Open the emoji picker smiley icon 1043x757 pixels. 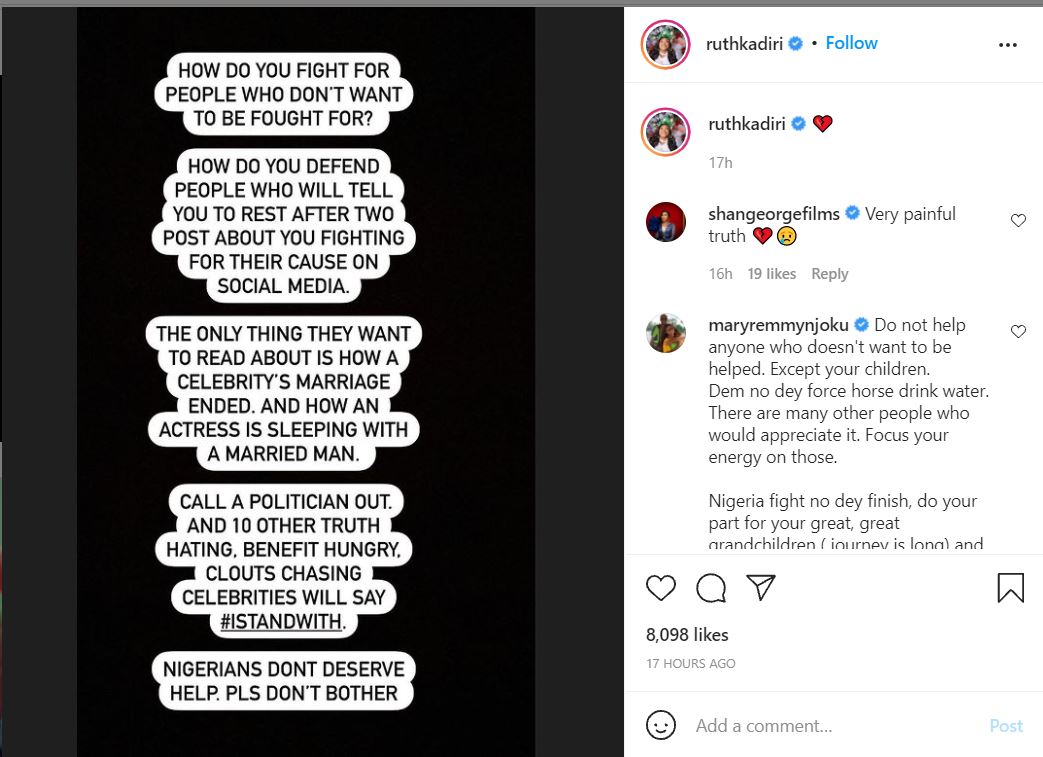click(x=661, y=725)
